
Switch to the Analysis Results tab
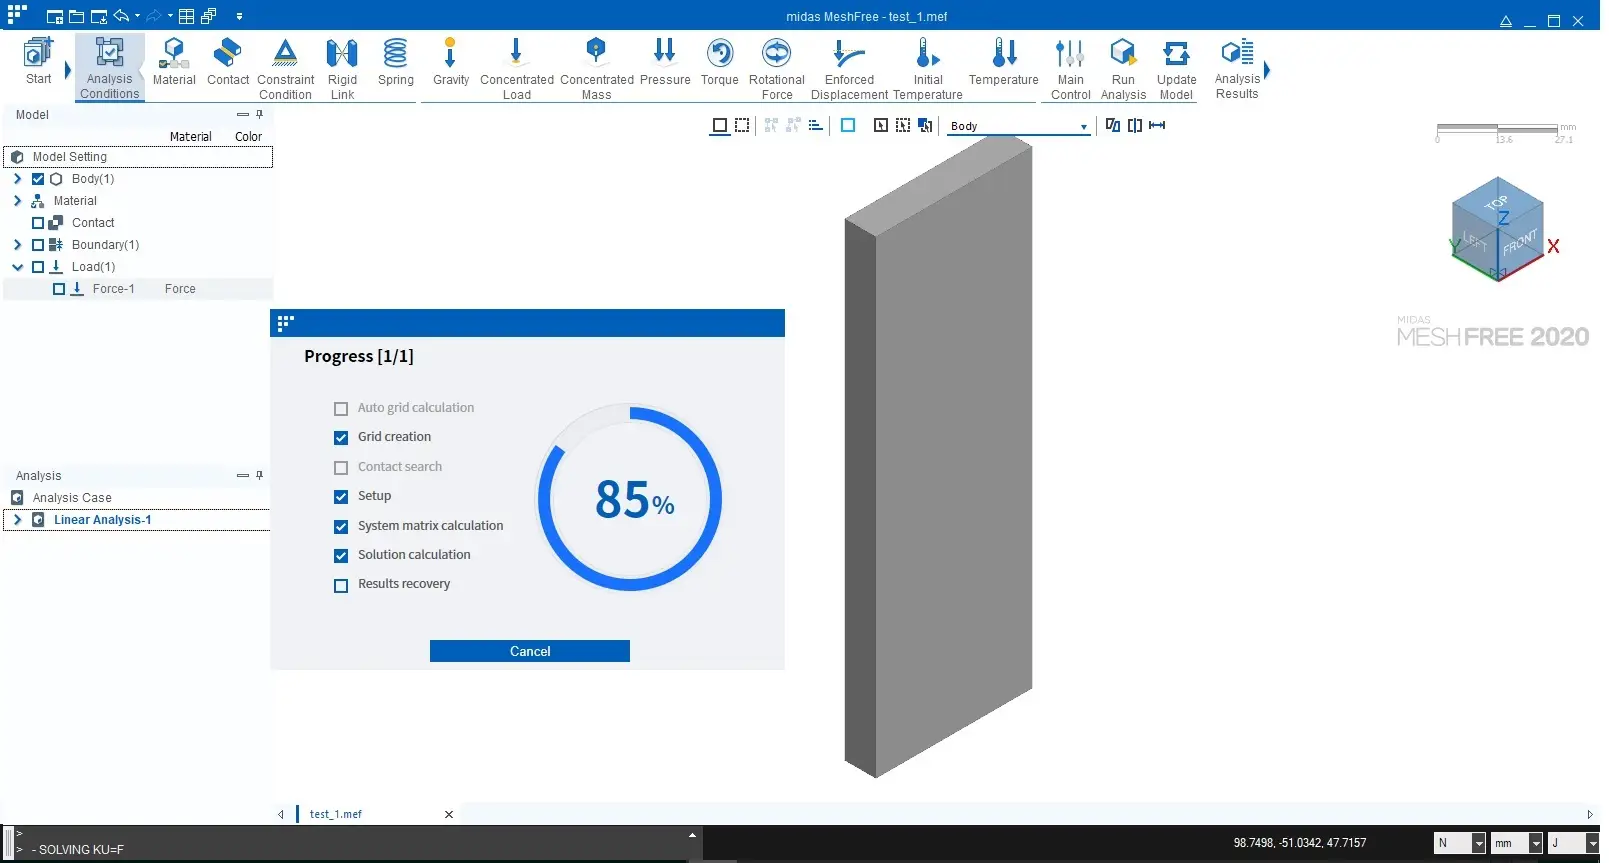[1237, 68]
